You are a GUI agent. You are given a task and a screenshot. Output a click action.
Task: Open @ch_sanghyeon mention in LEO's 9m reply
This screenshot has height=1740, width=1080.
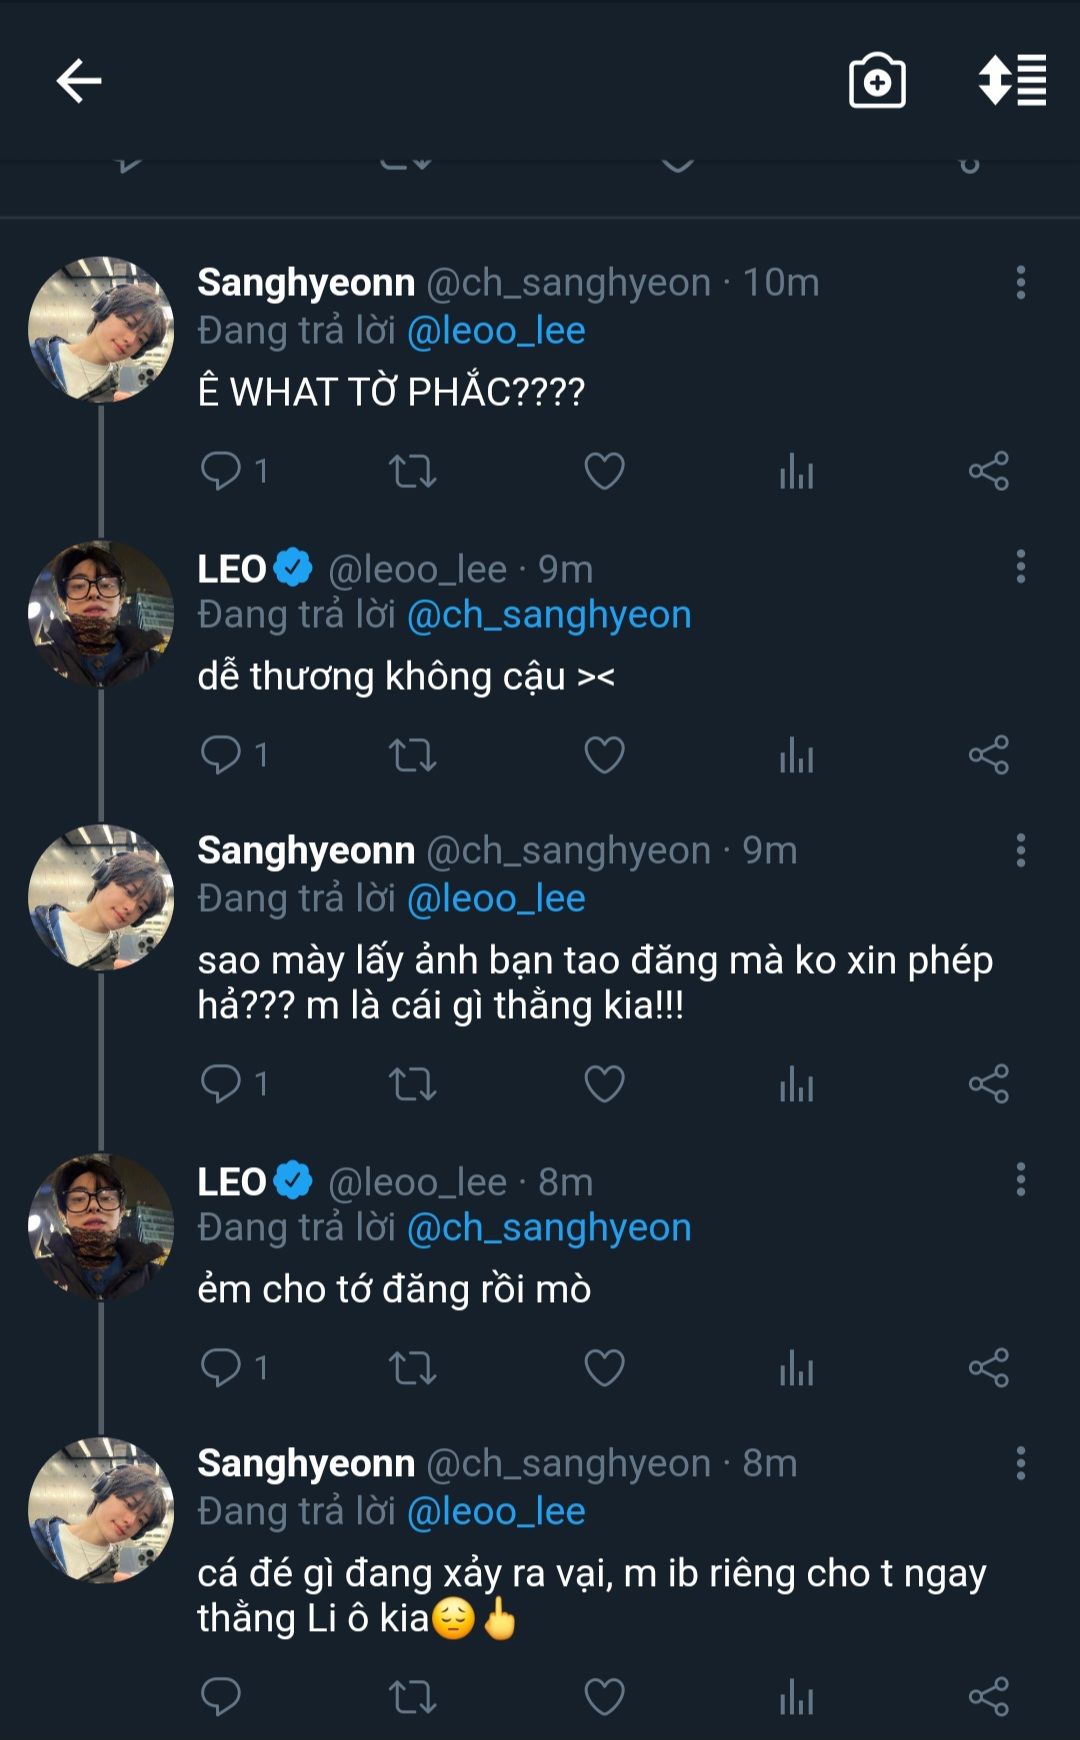[549, 615]
